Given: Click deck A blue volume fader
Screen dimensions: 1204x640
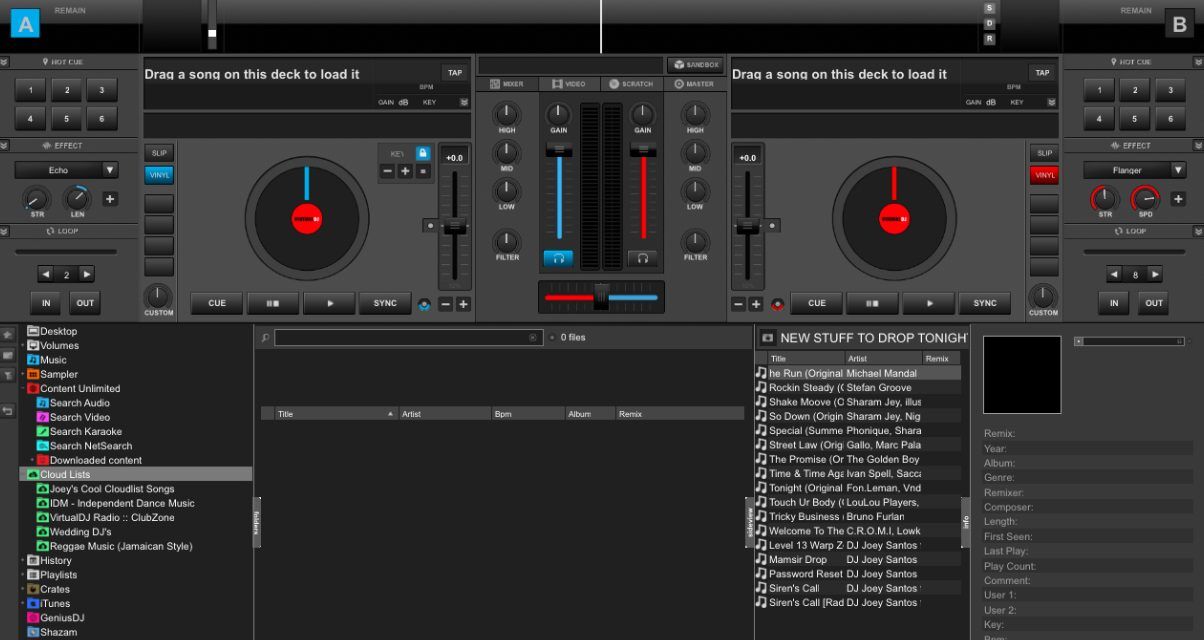Looking at the screenshot, I should tap(559, 150).
